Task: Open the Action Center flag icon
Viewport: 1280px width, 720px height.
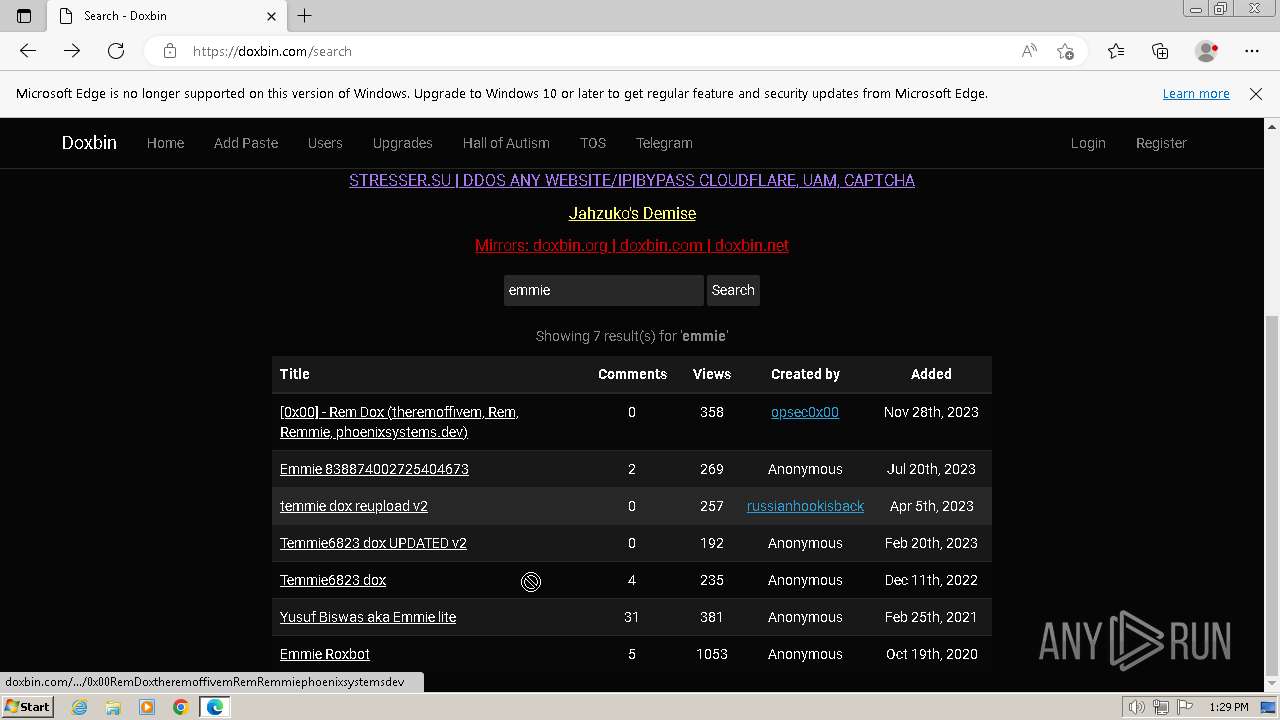Action: (x=1185, y=707)
